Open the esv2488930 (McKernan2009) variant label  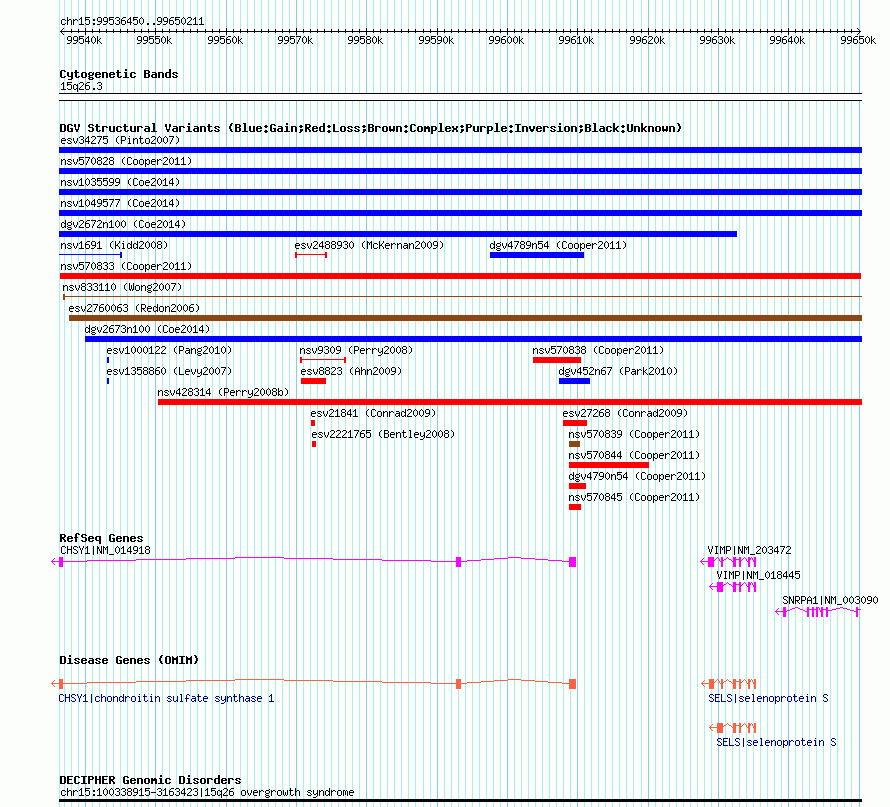369,245
